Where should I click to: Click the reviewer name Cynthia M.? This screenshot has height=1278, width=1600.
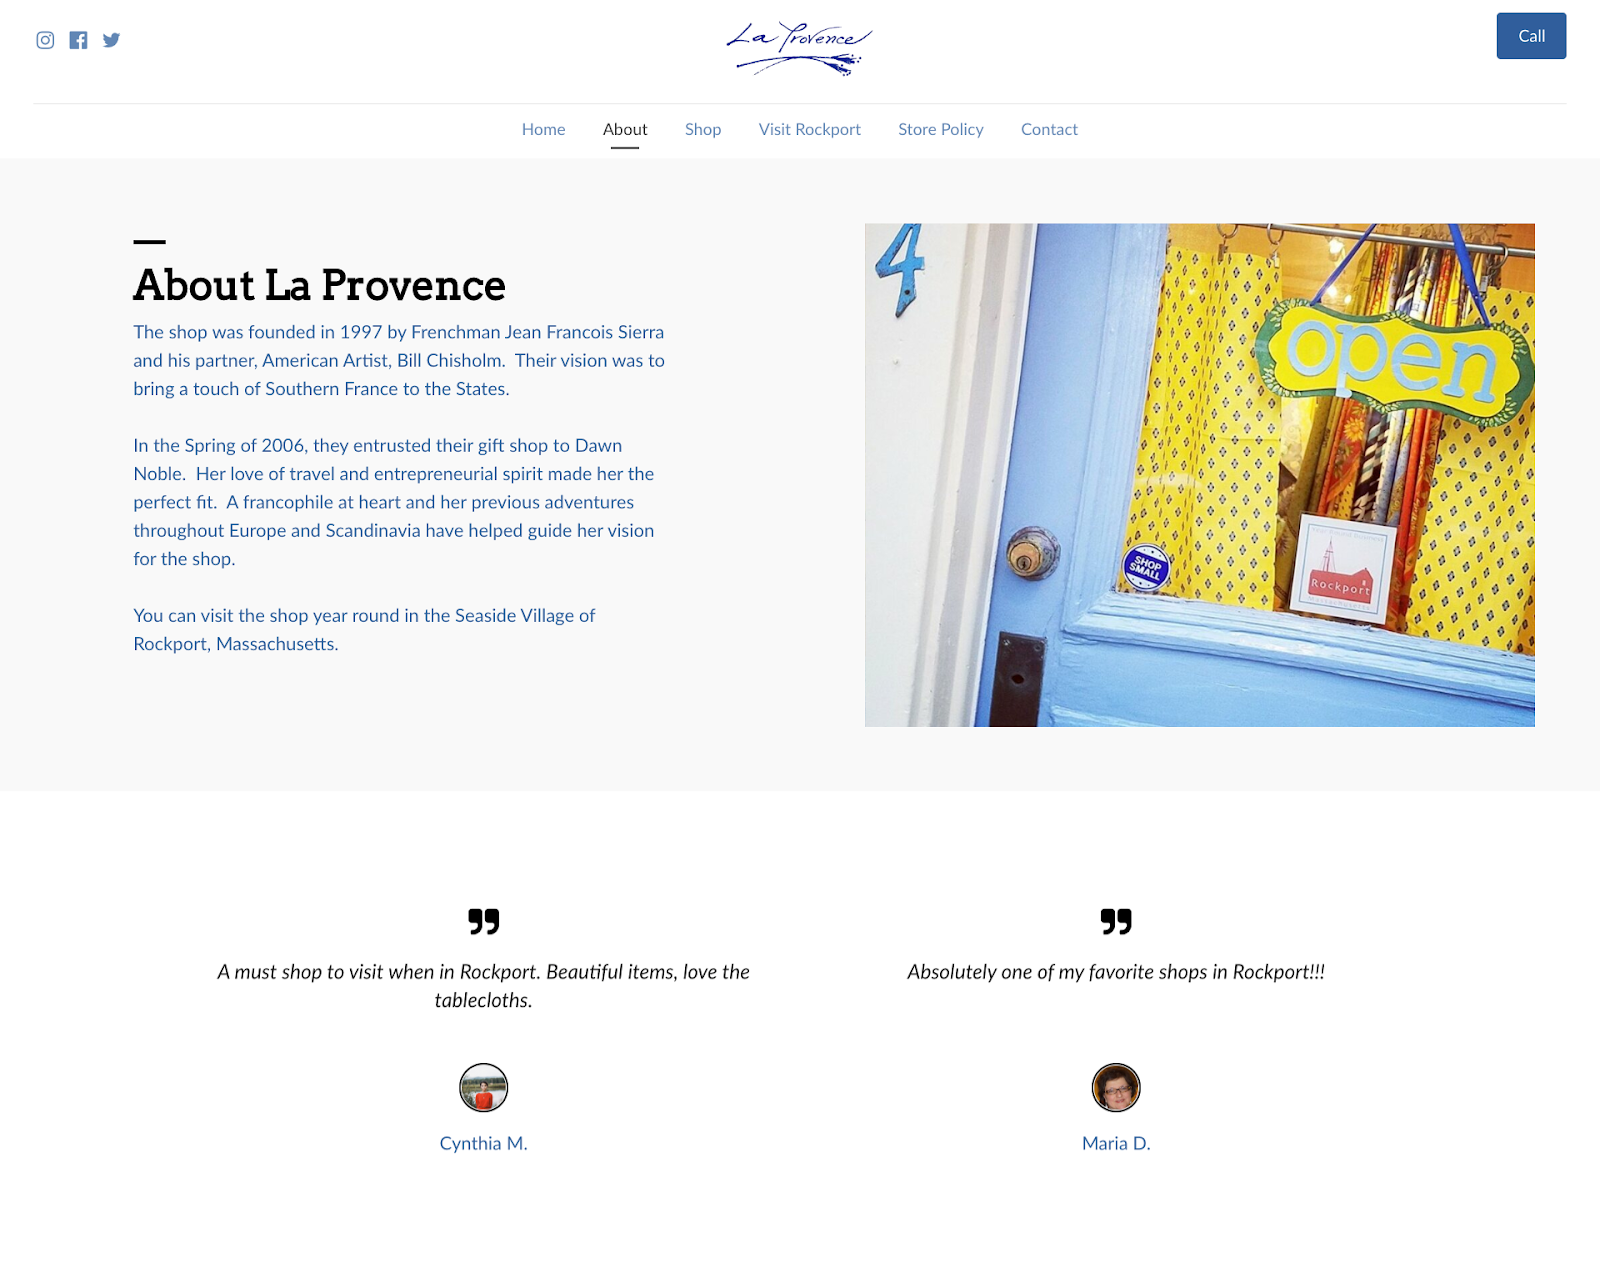click(x=484, y=1143)
